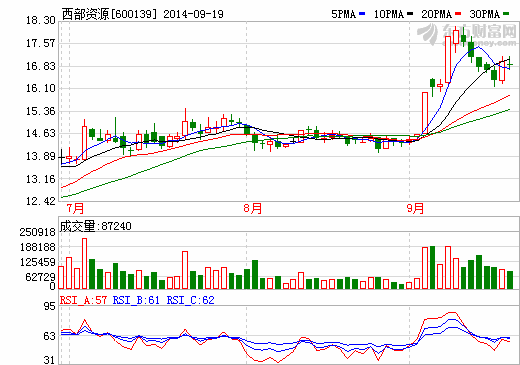Click the 18.30 price axis label
The height and width of the screenshot is (365, 520).
tap(41, 21)
